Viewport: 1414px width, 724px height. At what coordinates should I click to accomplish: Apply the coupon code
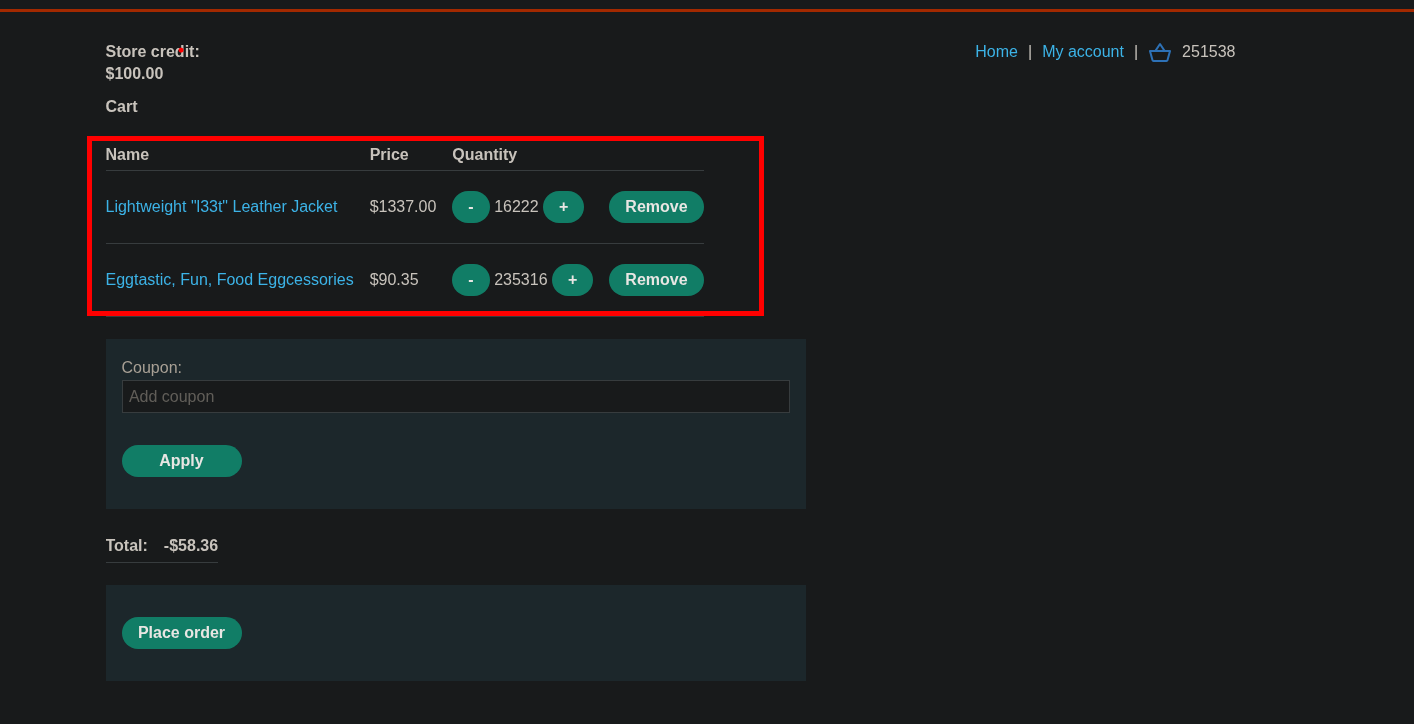181,461
